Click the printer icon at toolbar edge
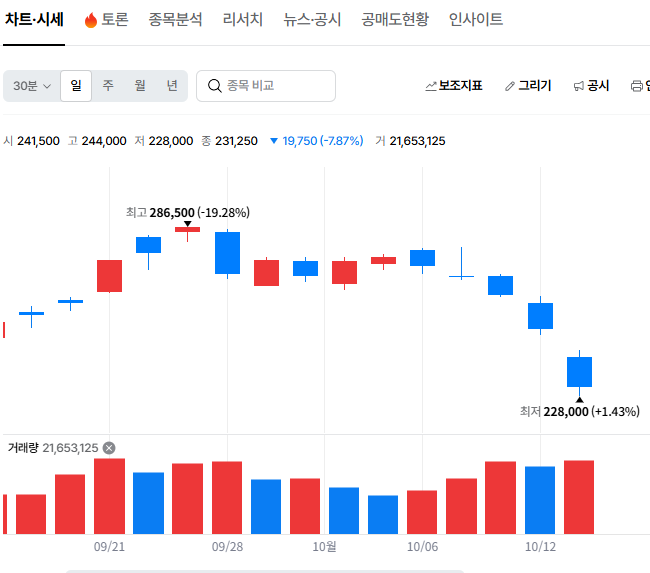 click(637, 86)
